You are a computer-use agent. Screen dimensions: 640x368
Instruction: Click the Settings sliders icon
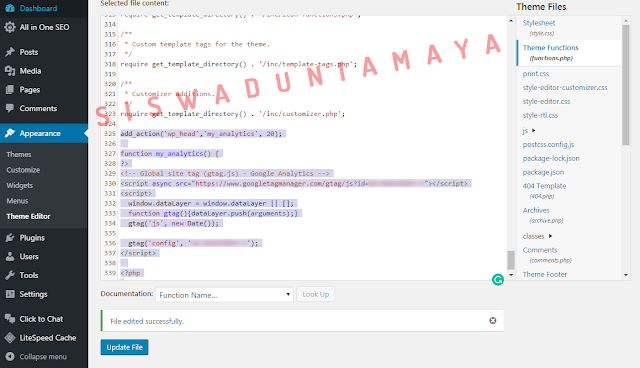pyautogui.click(x=10, y=294)
